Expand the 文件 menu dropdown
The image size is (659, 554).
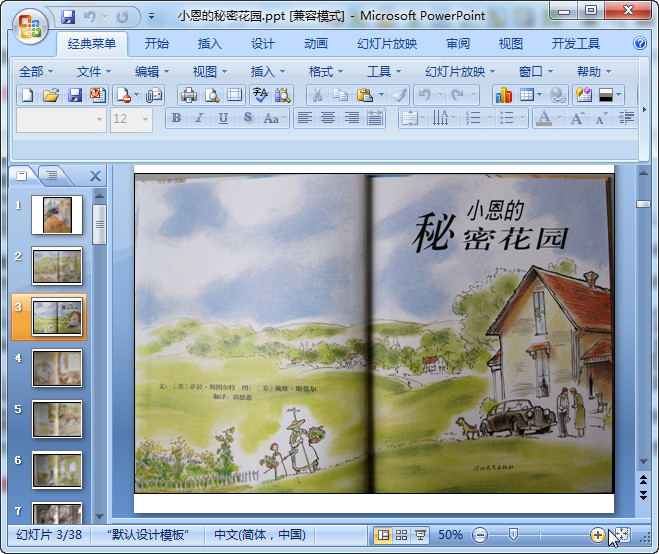94,71
